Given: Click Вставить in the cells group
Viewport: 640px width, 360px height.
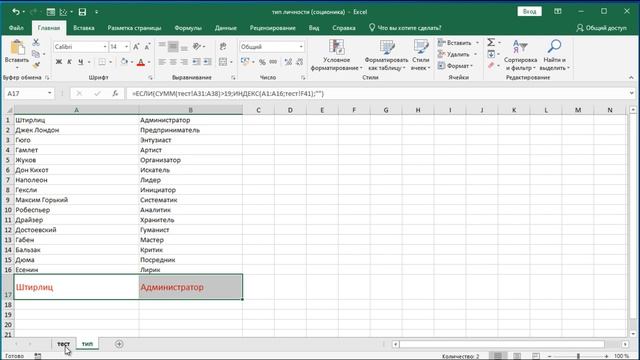Looking at the screenshot, I should (458, 42).
